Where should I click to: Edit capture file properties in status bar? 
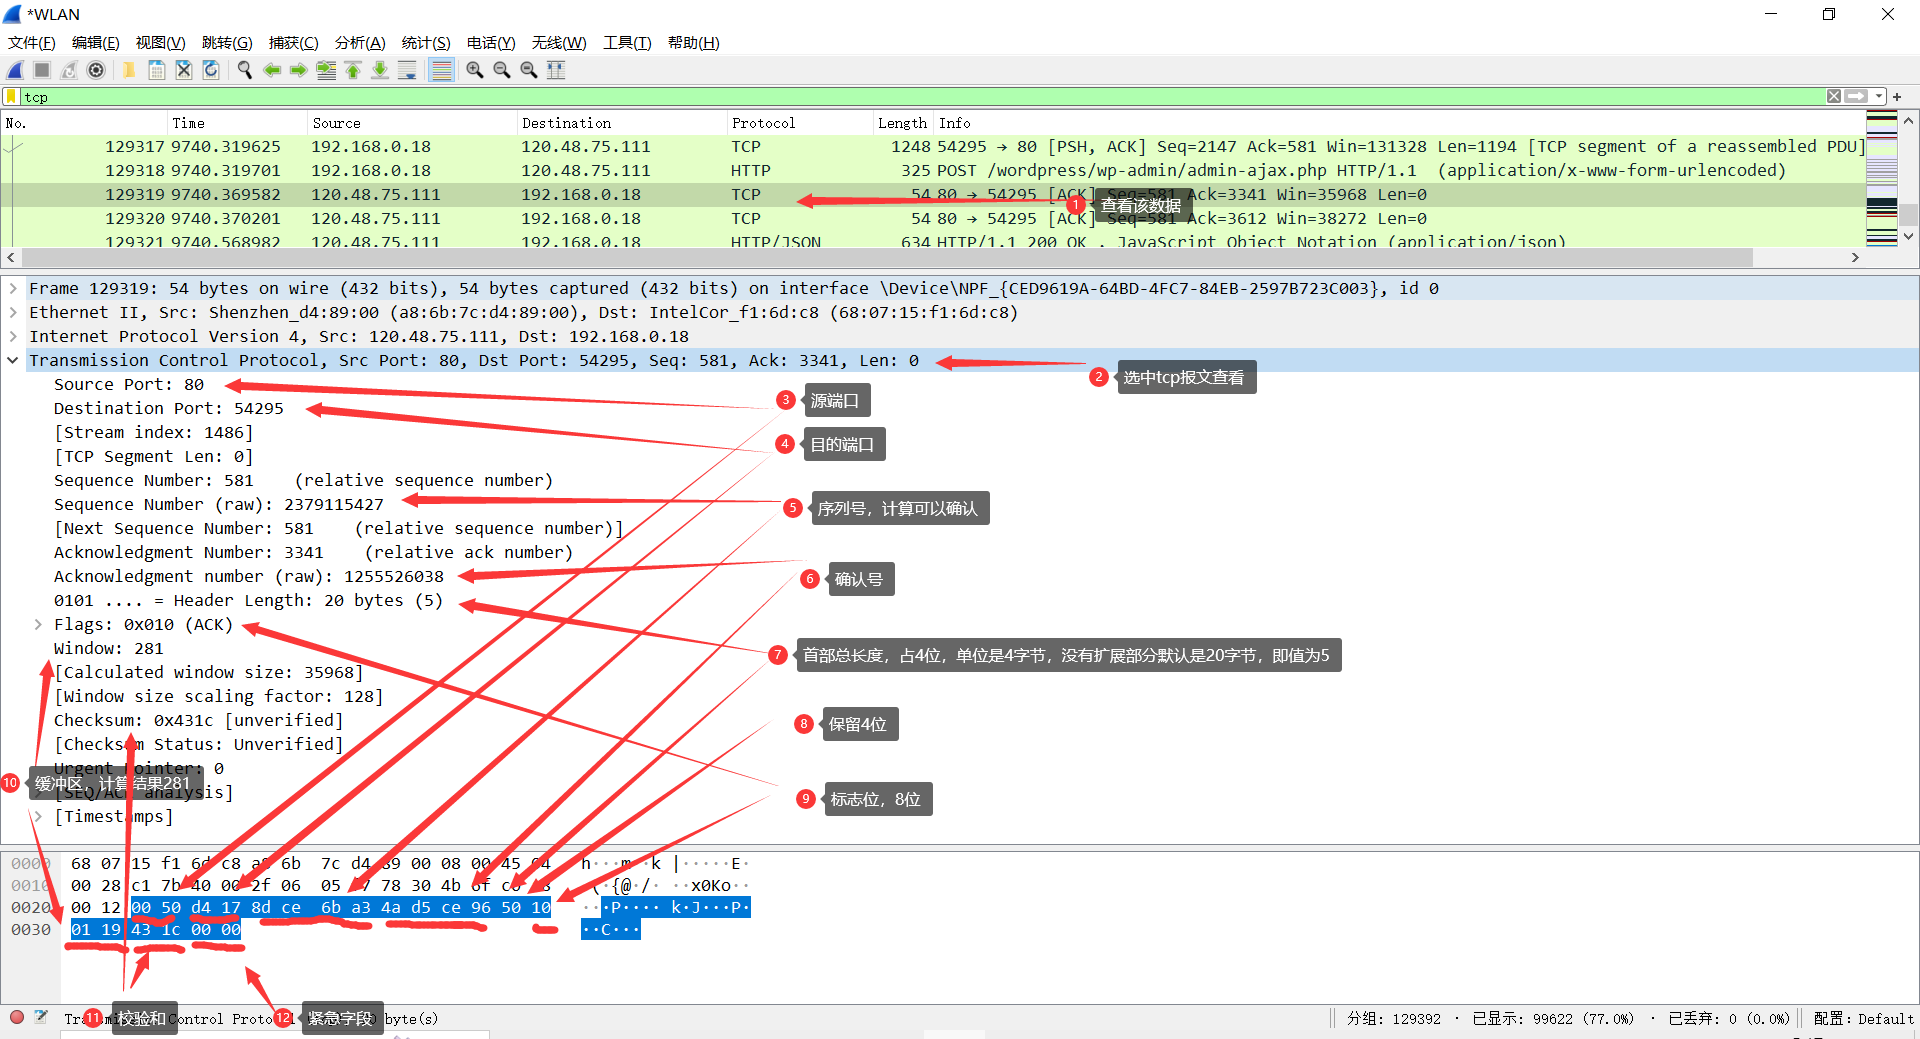[41, 1017]
